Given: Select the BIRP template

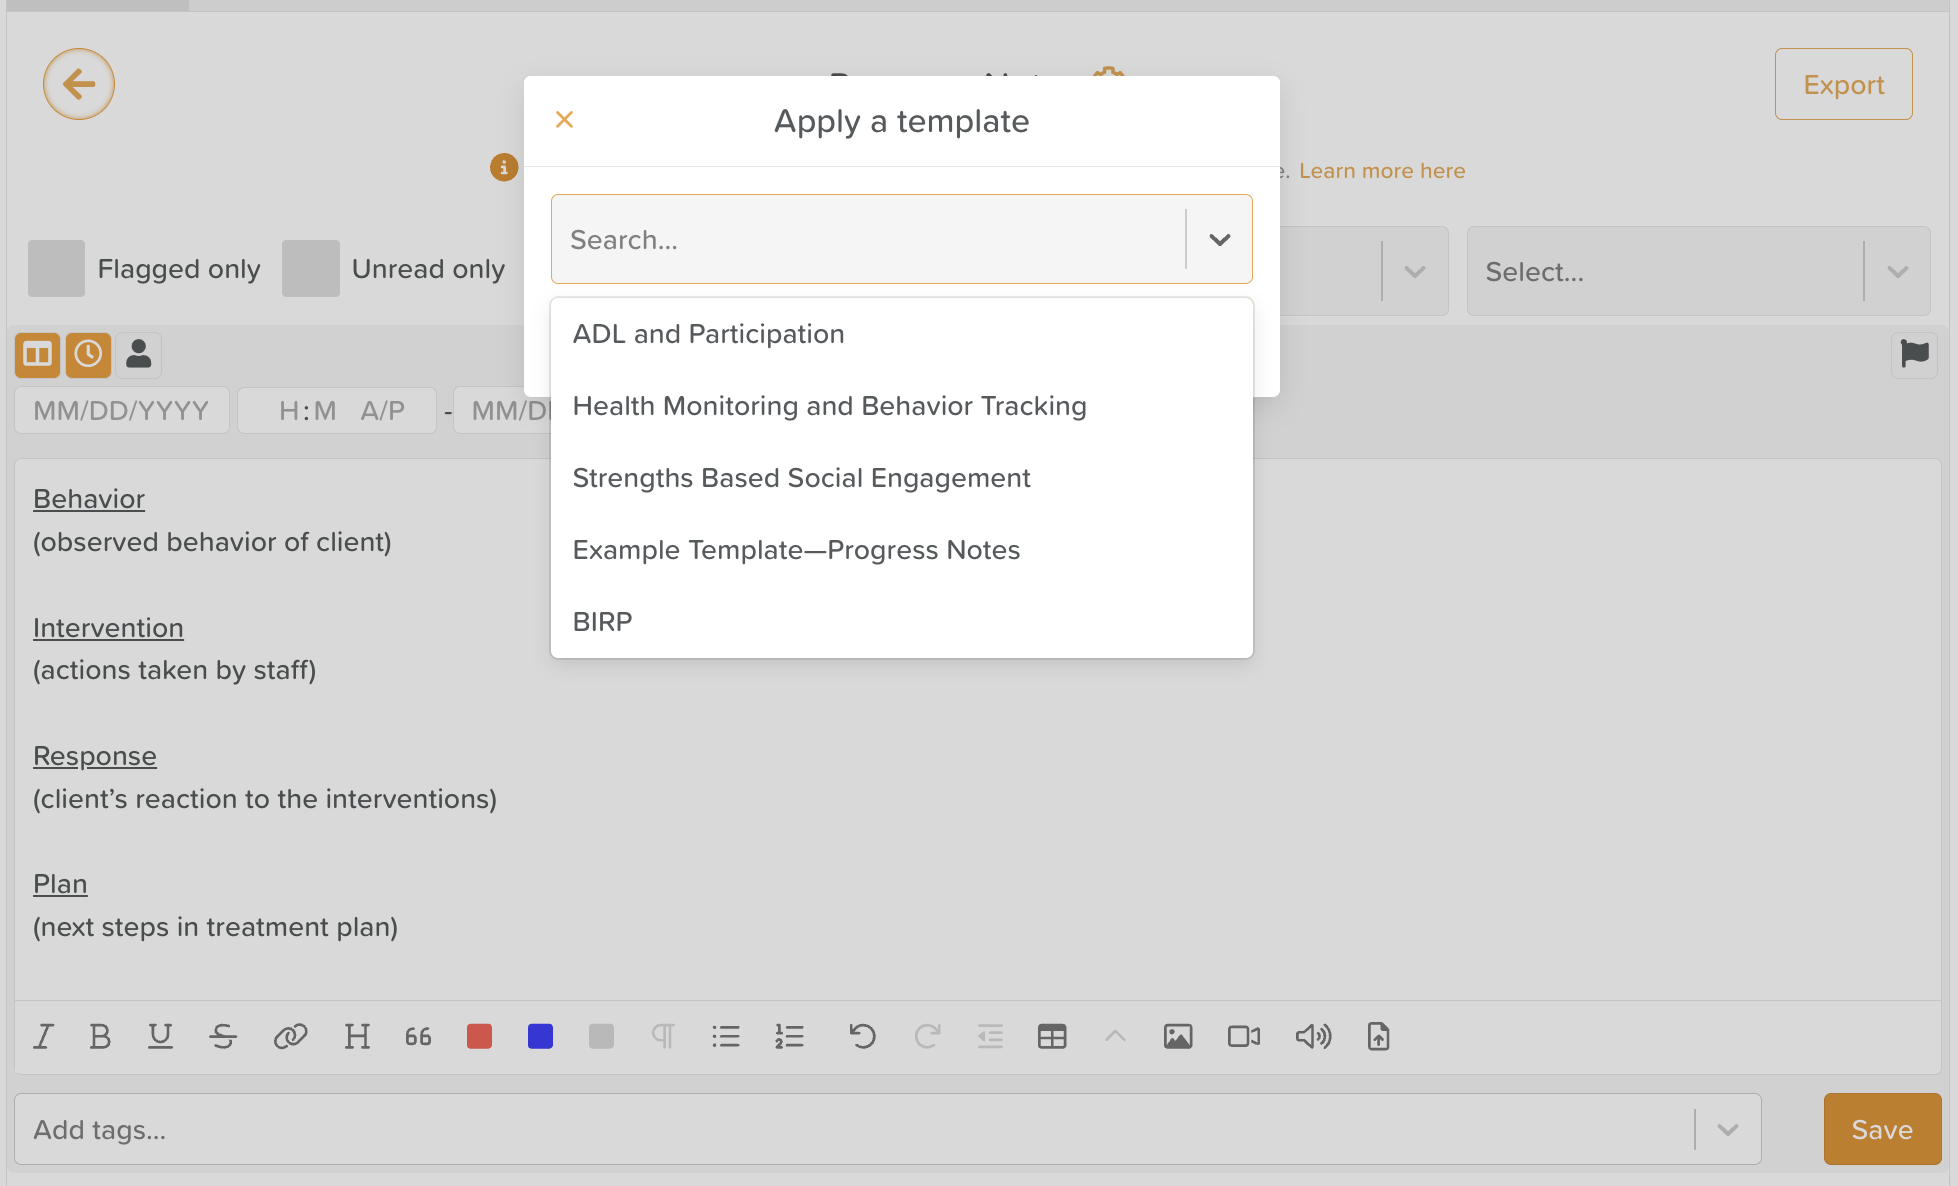Looking at the screenshot, I should tap(601, 621).
